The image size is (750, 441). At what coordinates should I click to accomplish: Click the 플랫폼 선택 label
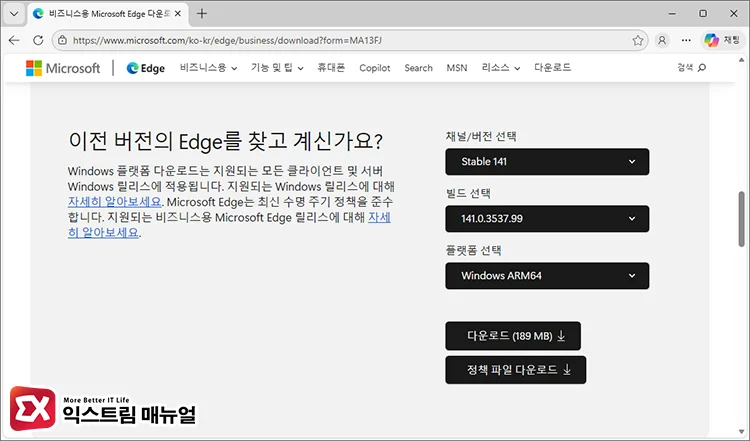tap(473, 250)
